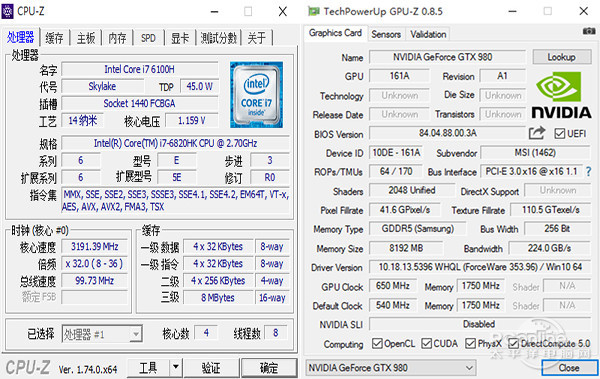Click the Pixel Fillrate value 41.6 GPixel/s
Viewport: 600px width, 379px height.
[x=405, y=210]
